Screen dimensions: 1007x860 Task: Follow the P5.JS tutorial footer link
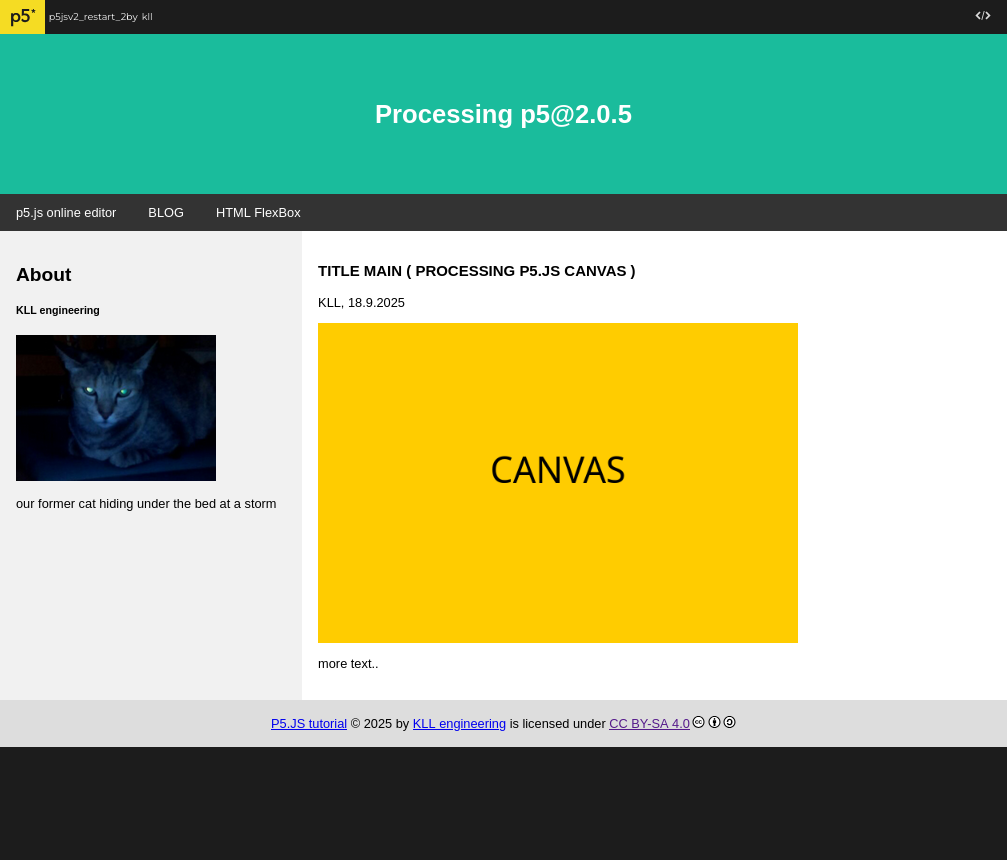click(x=309, y=724)
